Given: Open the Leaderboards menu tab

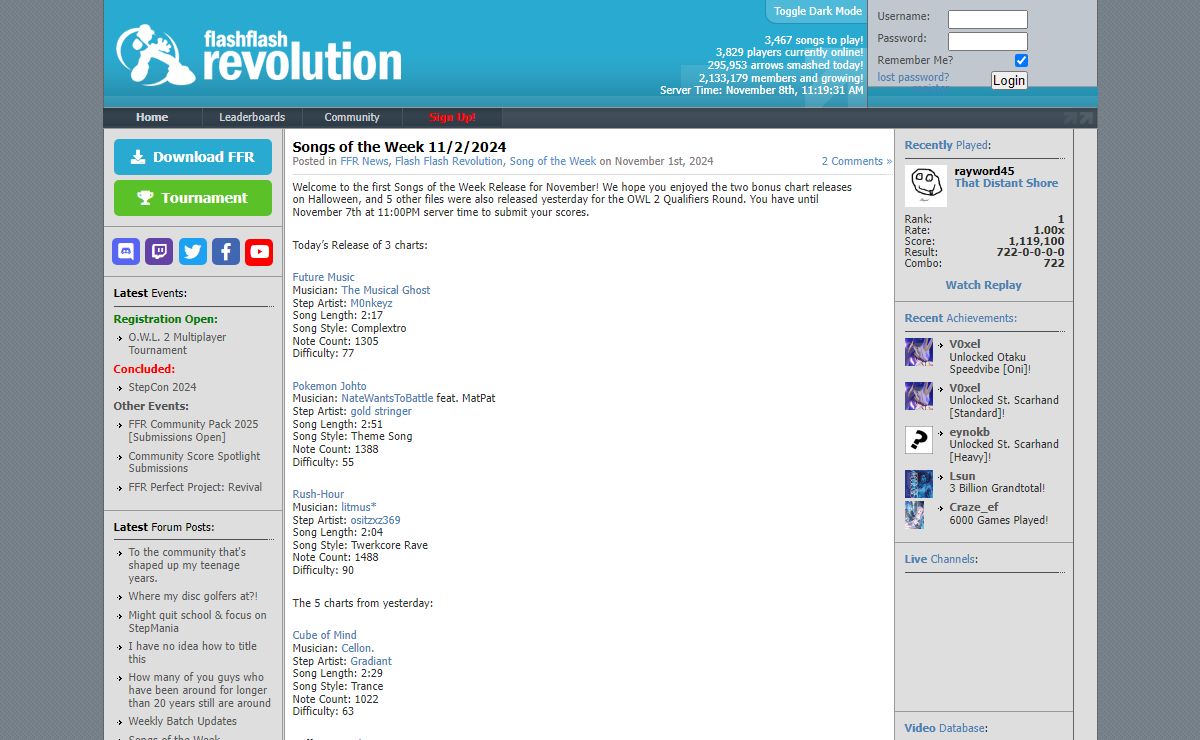Looking at the screenshot, I should point(252,117).
